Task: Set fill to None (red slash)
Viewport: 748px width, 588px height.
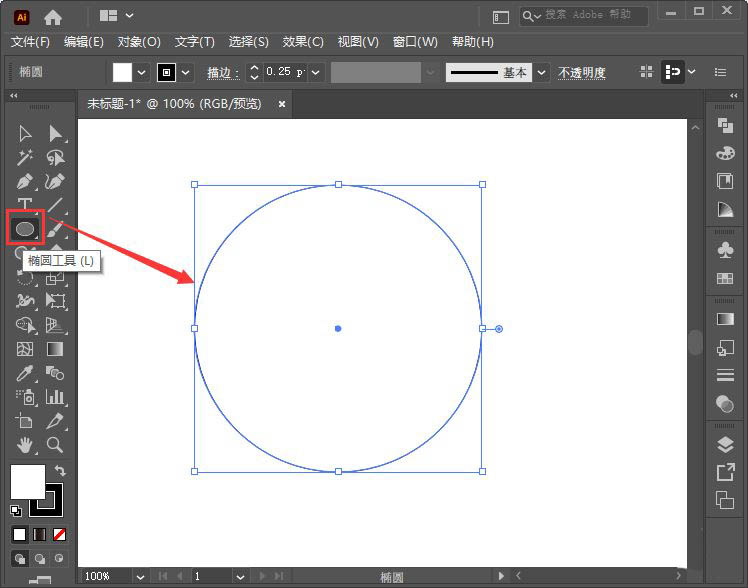Action: (x=60, y=535)
